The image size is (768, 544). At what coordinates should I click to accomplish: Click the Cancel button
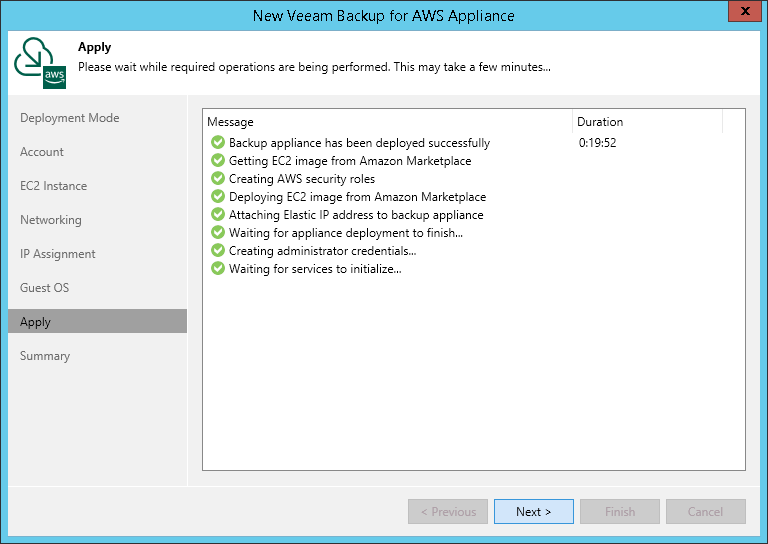click(706, 512)
